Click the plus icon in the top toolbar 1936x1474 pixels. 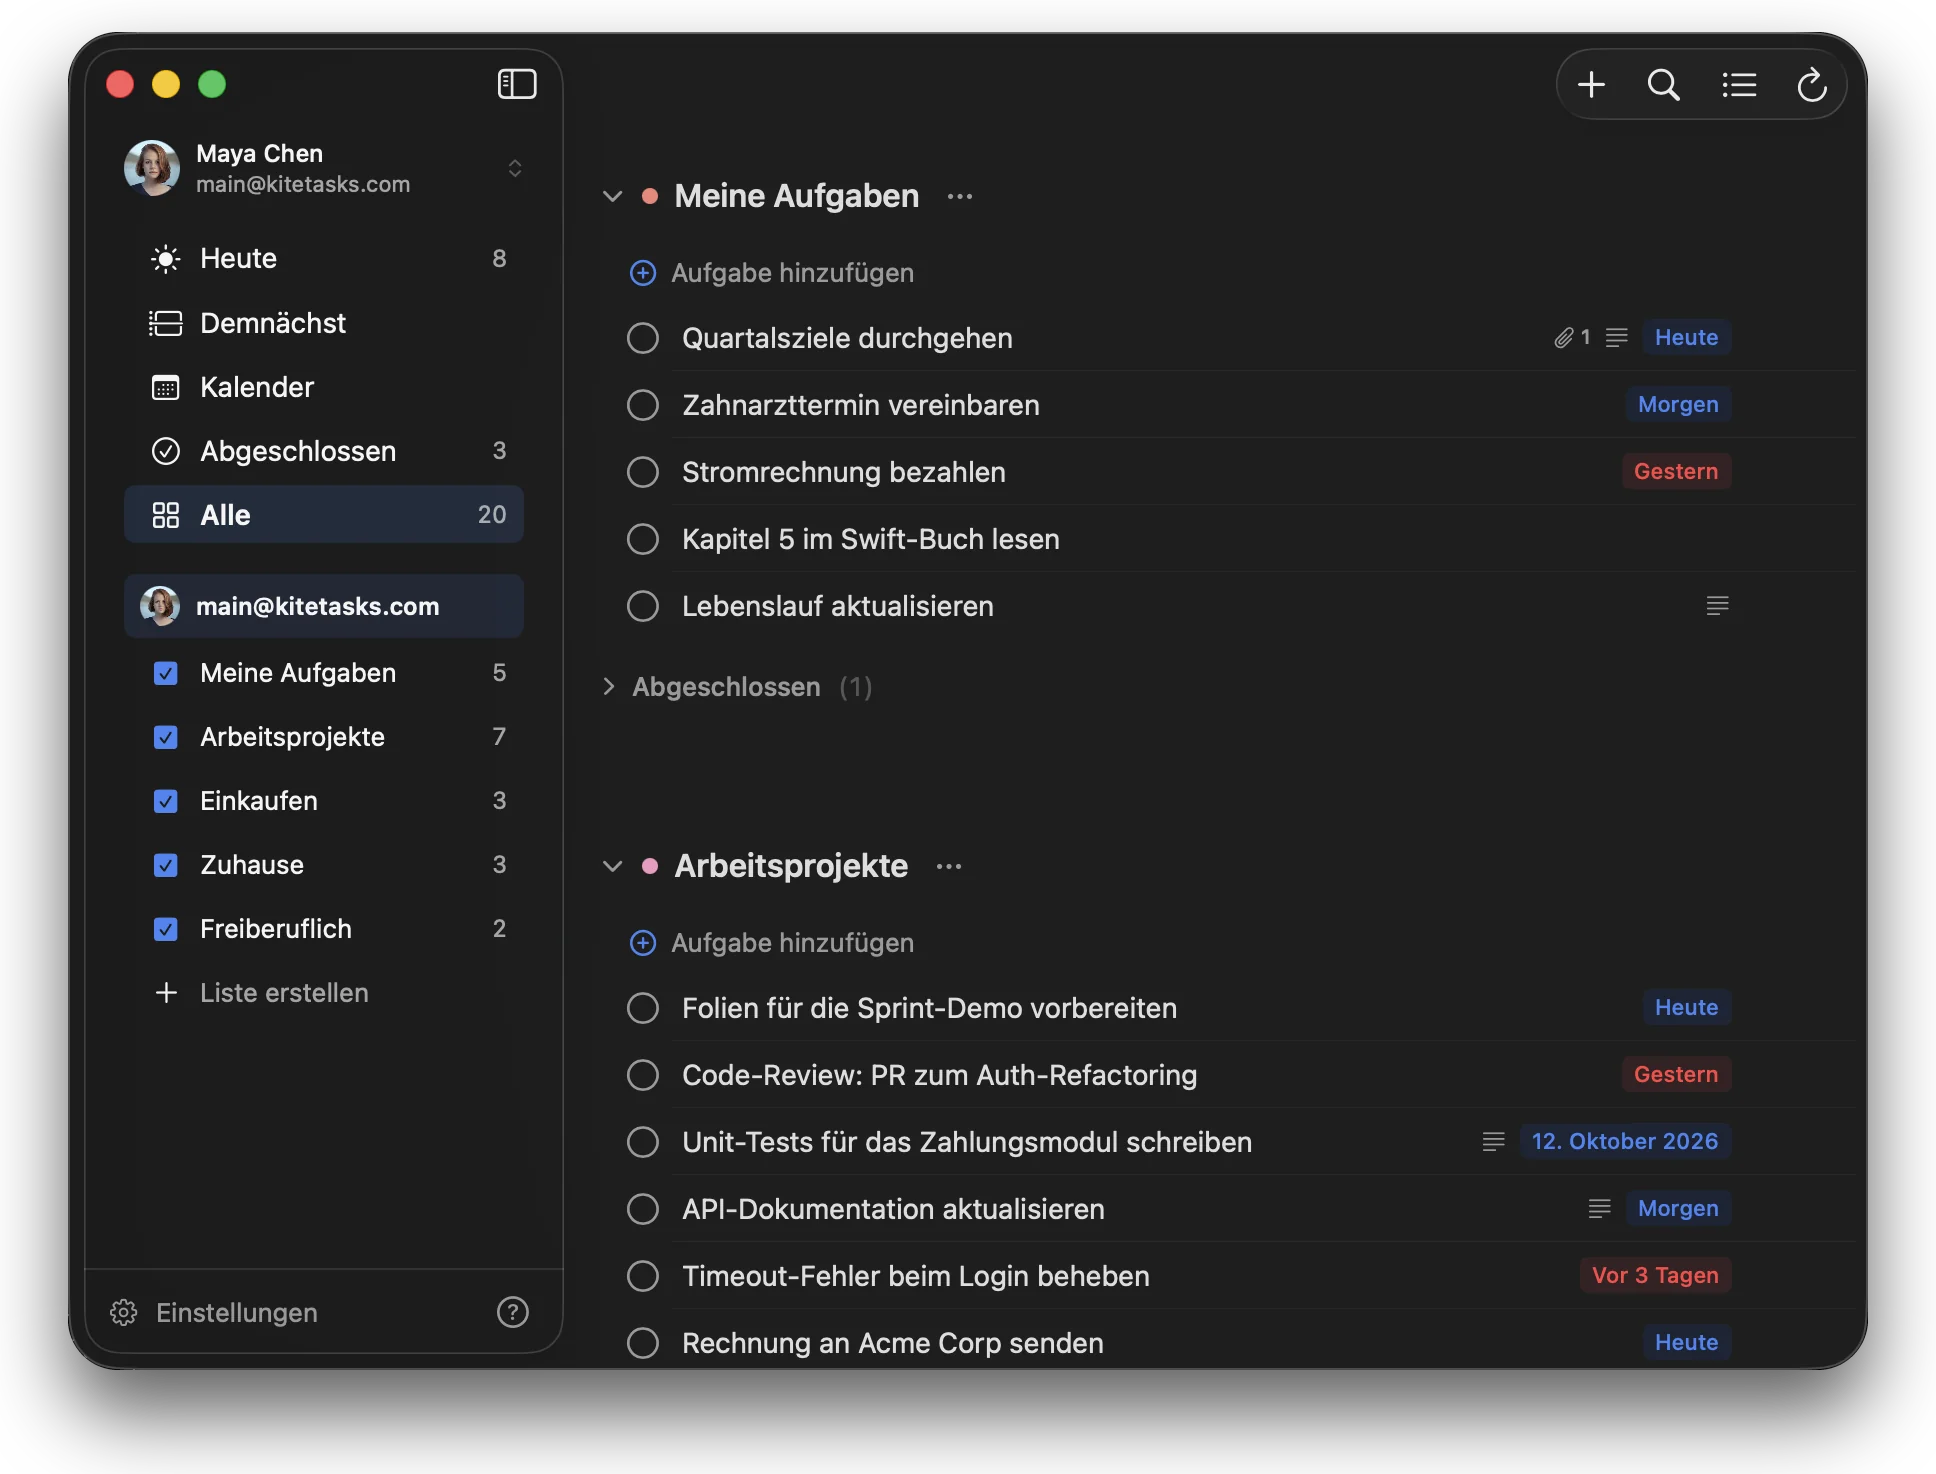point(1591,84)
